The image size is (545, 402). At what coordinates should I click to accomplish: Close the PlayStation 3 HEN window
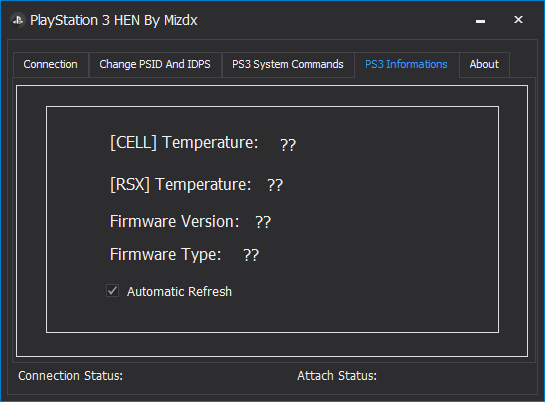point(518,20)
